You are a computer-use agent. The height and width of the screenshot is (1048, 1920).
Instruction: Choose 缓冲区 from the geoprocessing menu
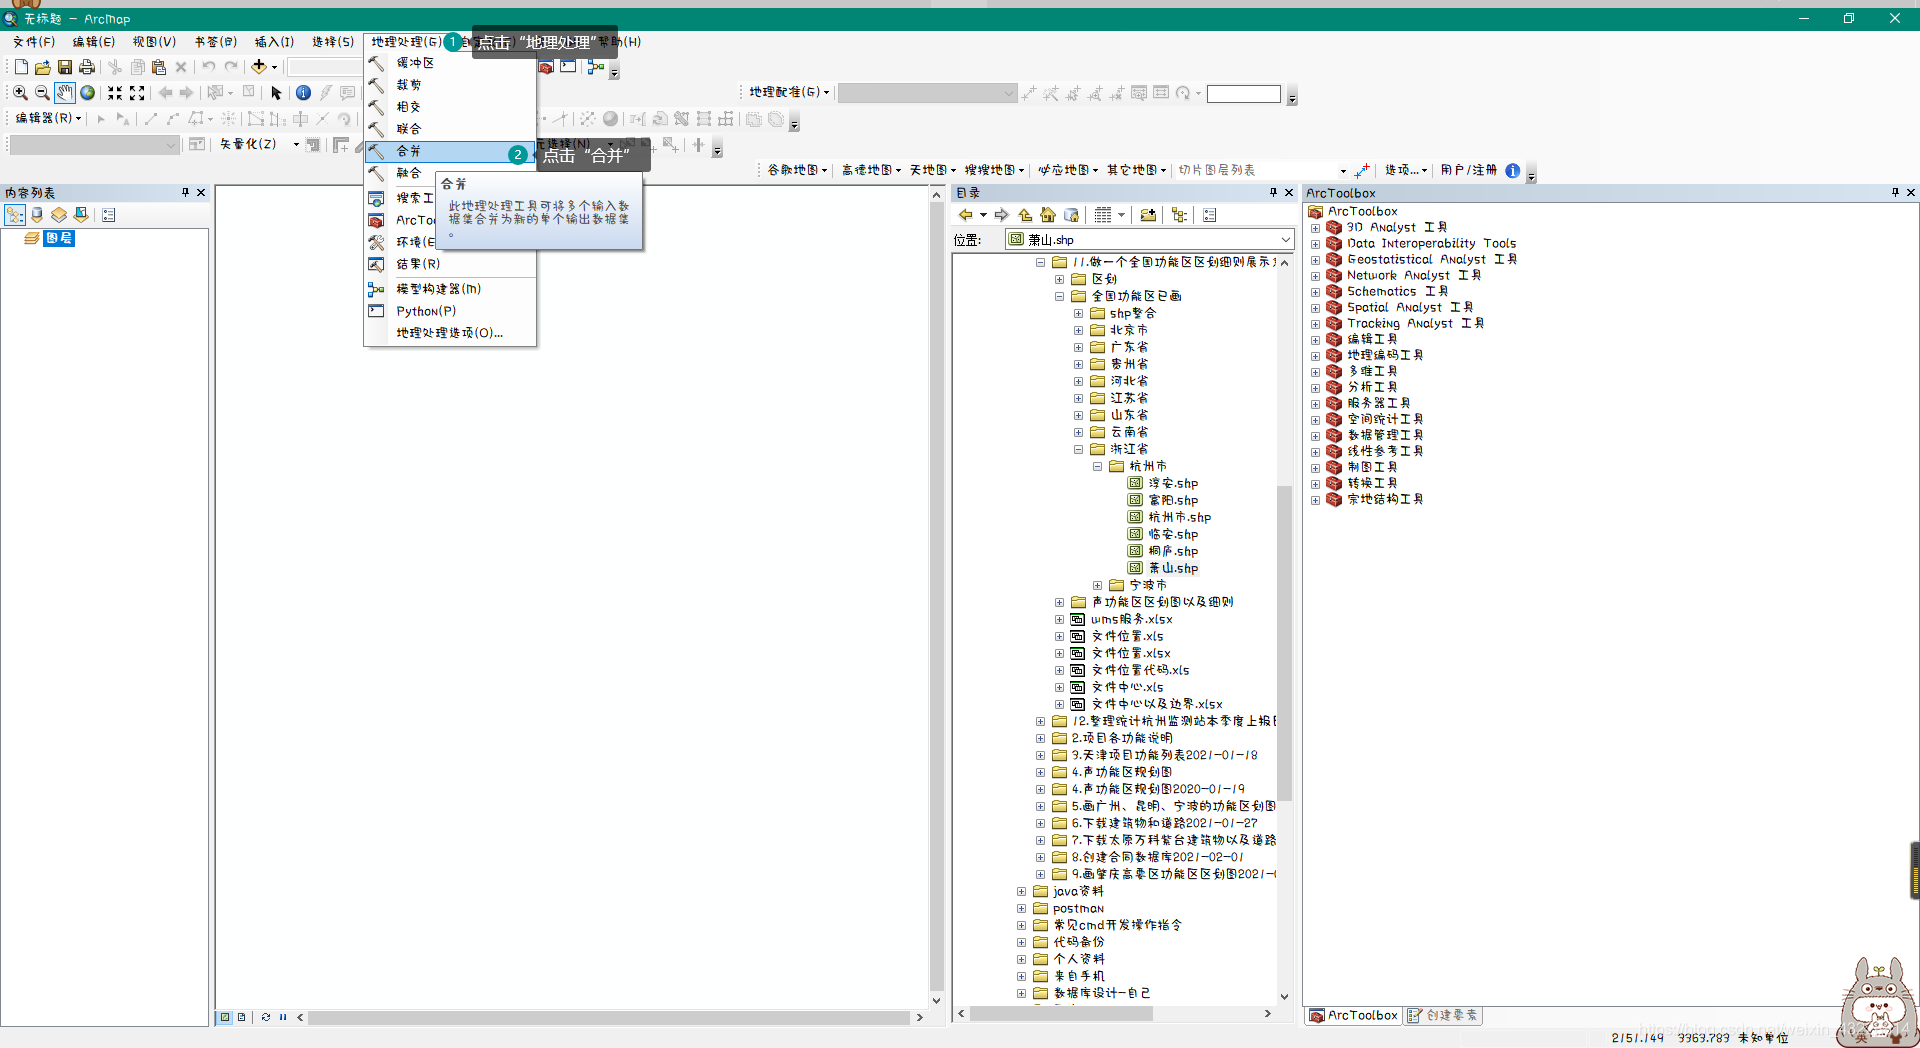[450, 63]
